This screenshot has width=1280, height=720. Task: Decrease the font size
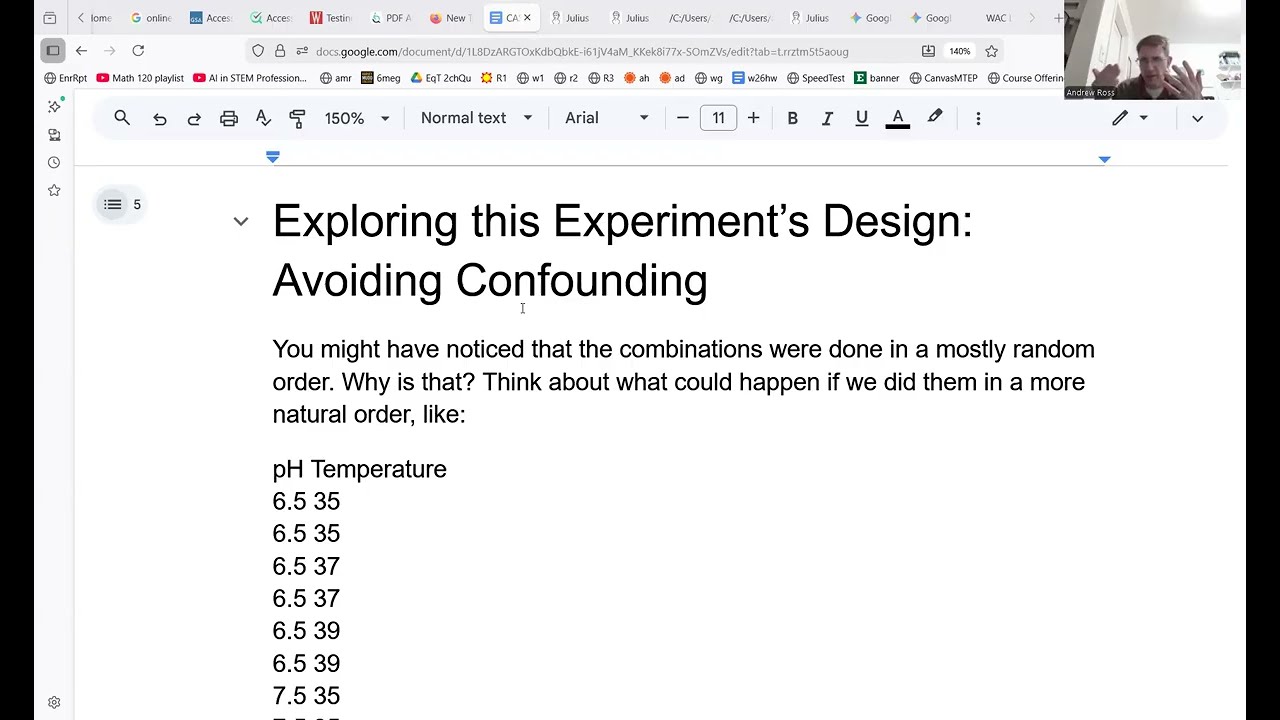[x=683, y=118]
